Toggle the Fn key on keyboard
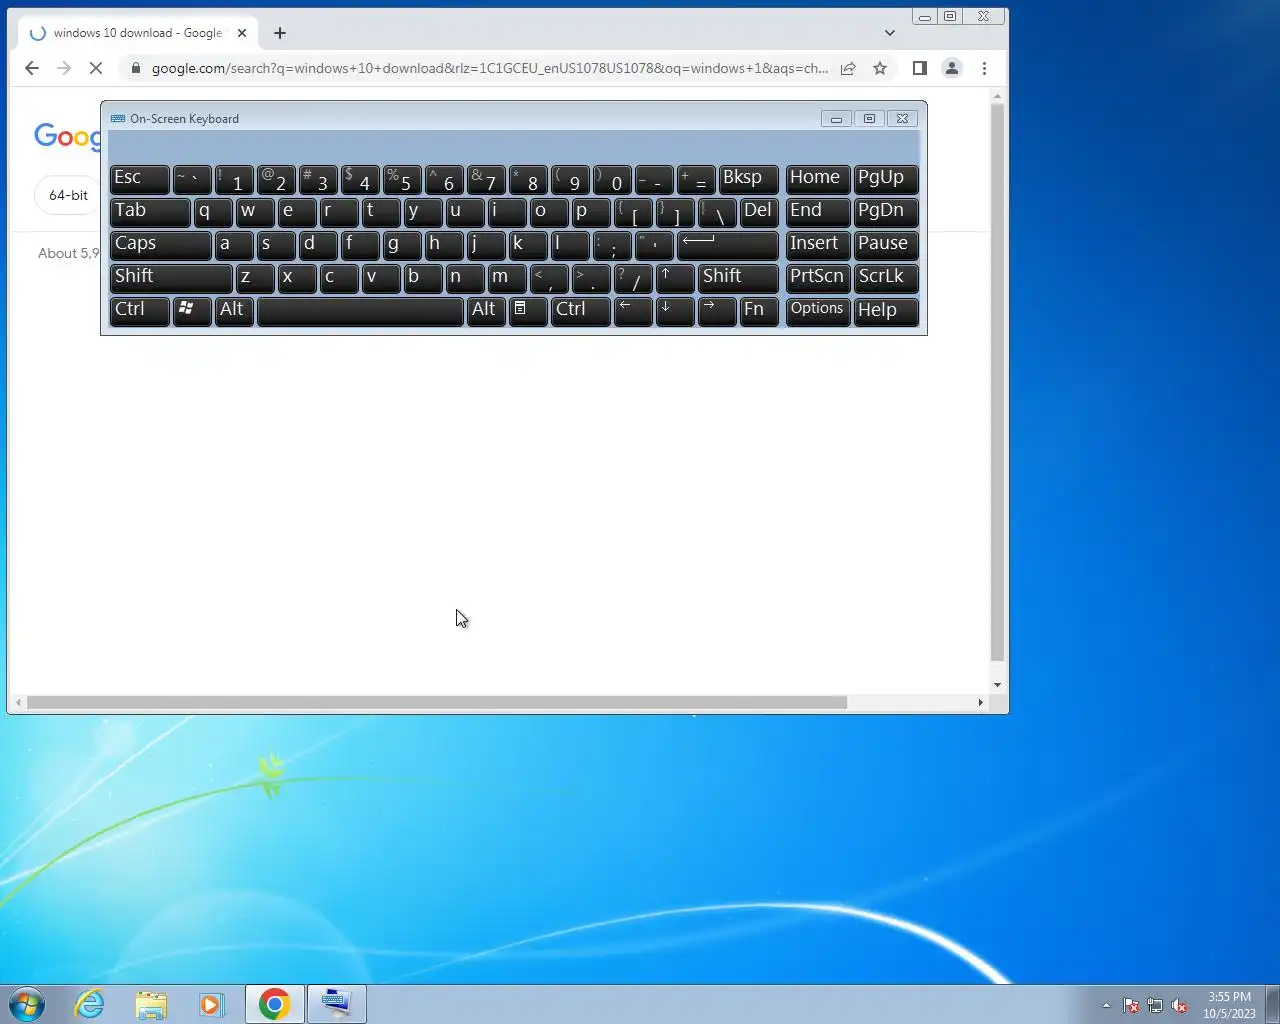Screen dimensions: 1280x1024 point(759,311)
